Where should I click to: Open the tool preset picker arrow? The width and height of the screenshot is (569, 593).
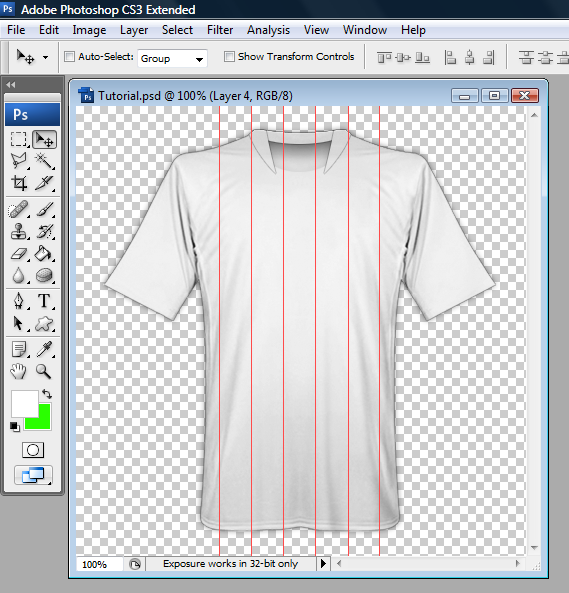(x=45, y=57)
